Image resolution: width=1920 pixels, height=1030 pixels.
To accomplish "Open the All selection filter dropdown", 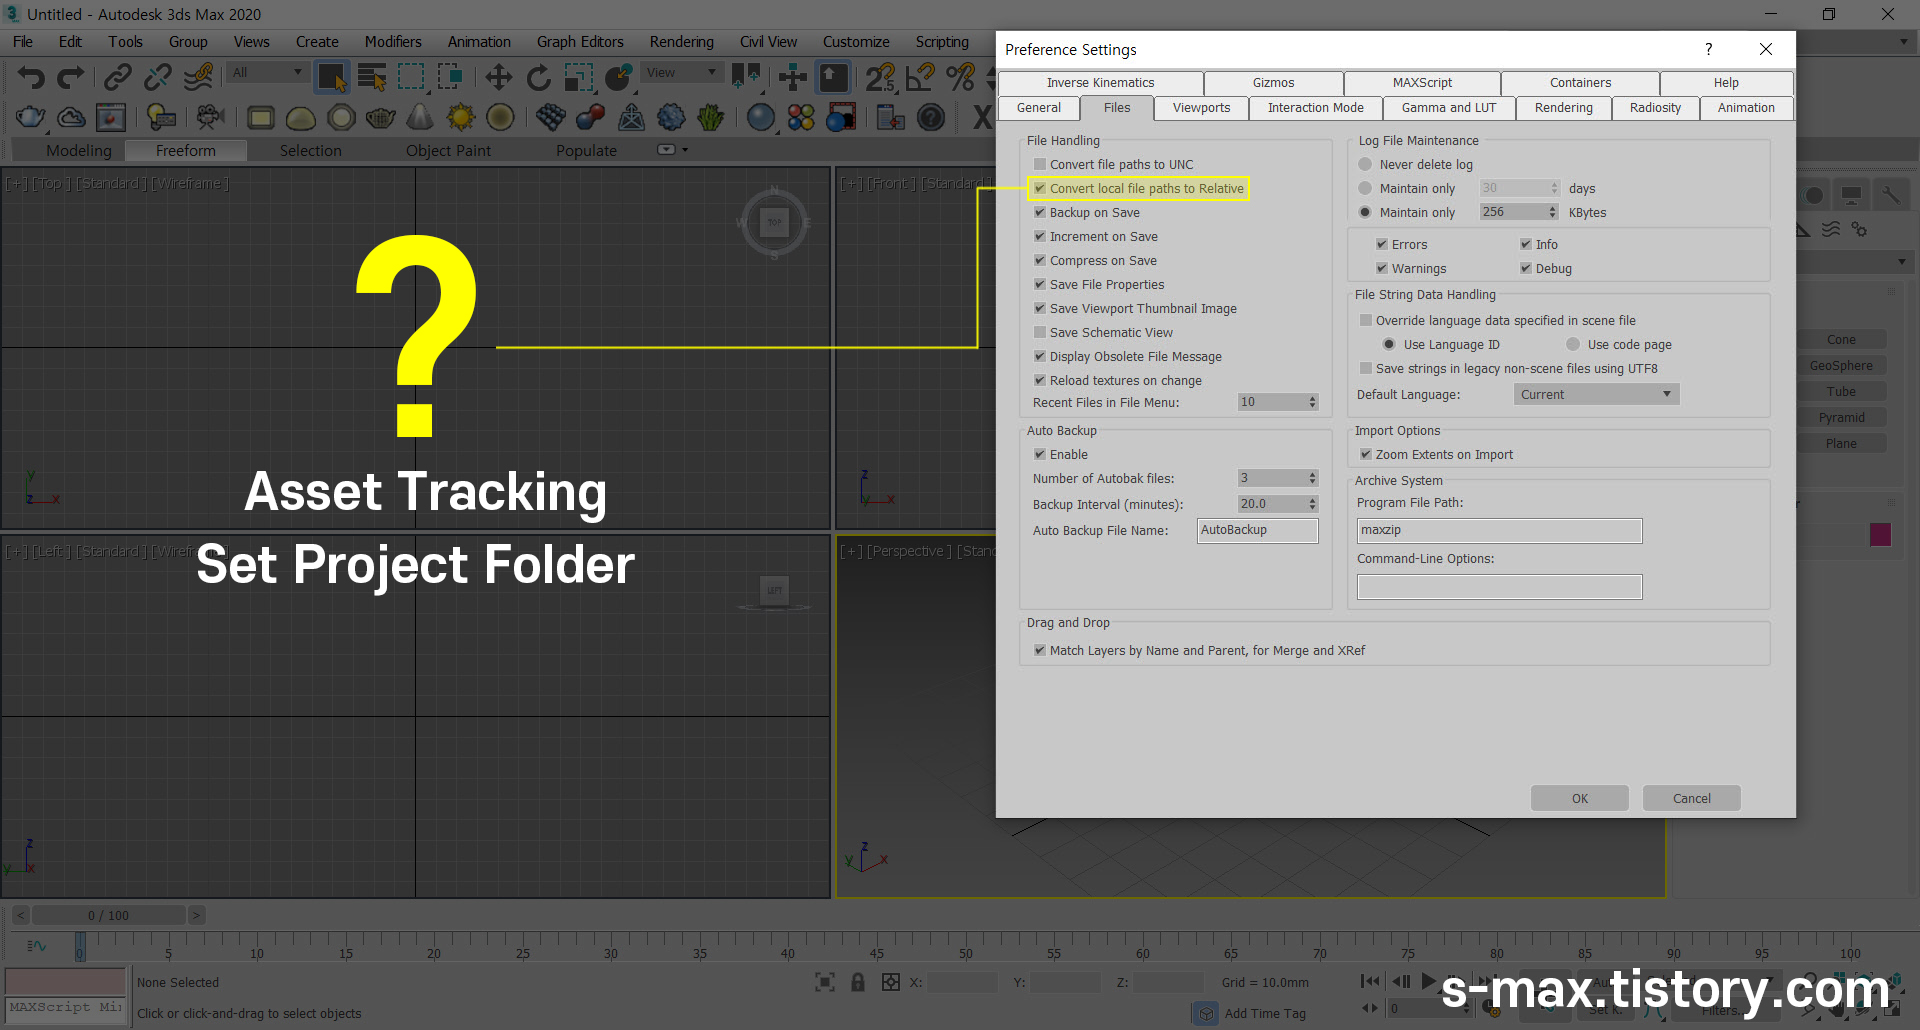I will (267, 72).
